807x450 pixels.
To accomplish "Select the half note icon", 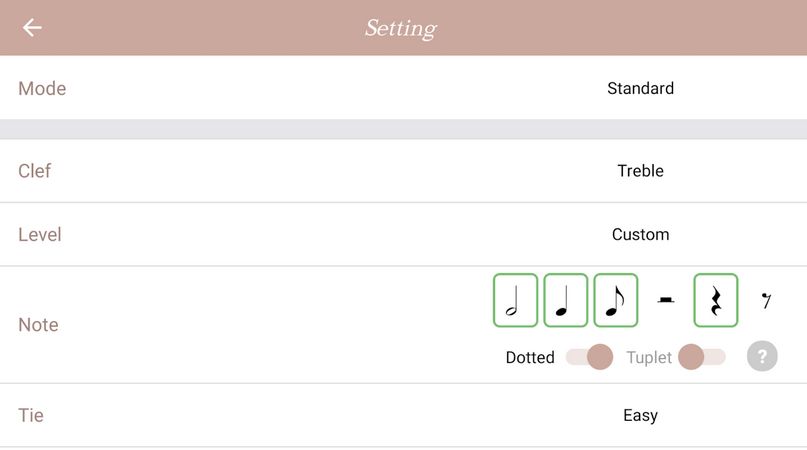I will (x=515, y=300).
